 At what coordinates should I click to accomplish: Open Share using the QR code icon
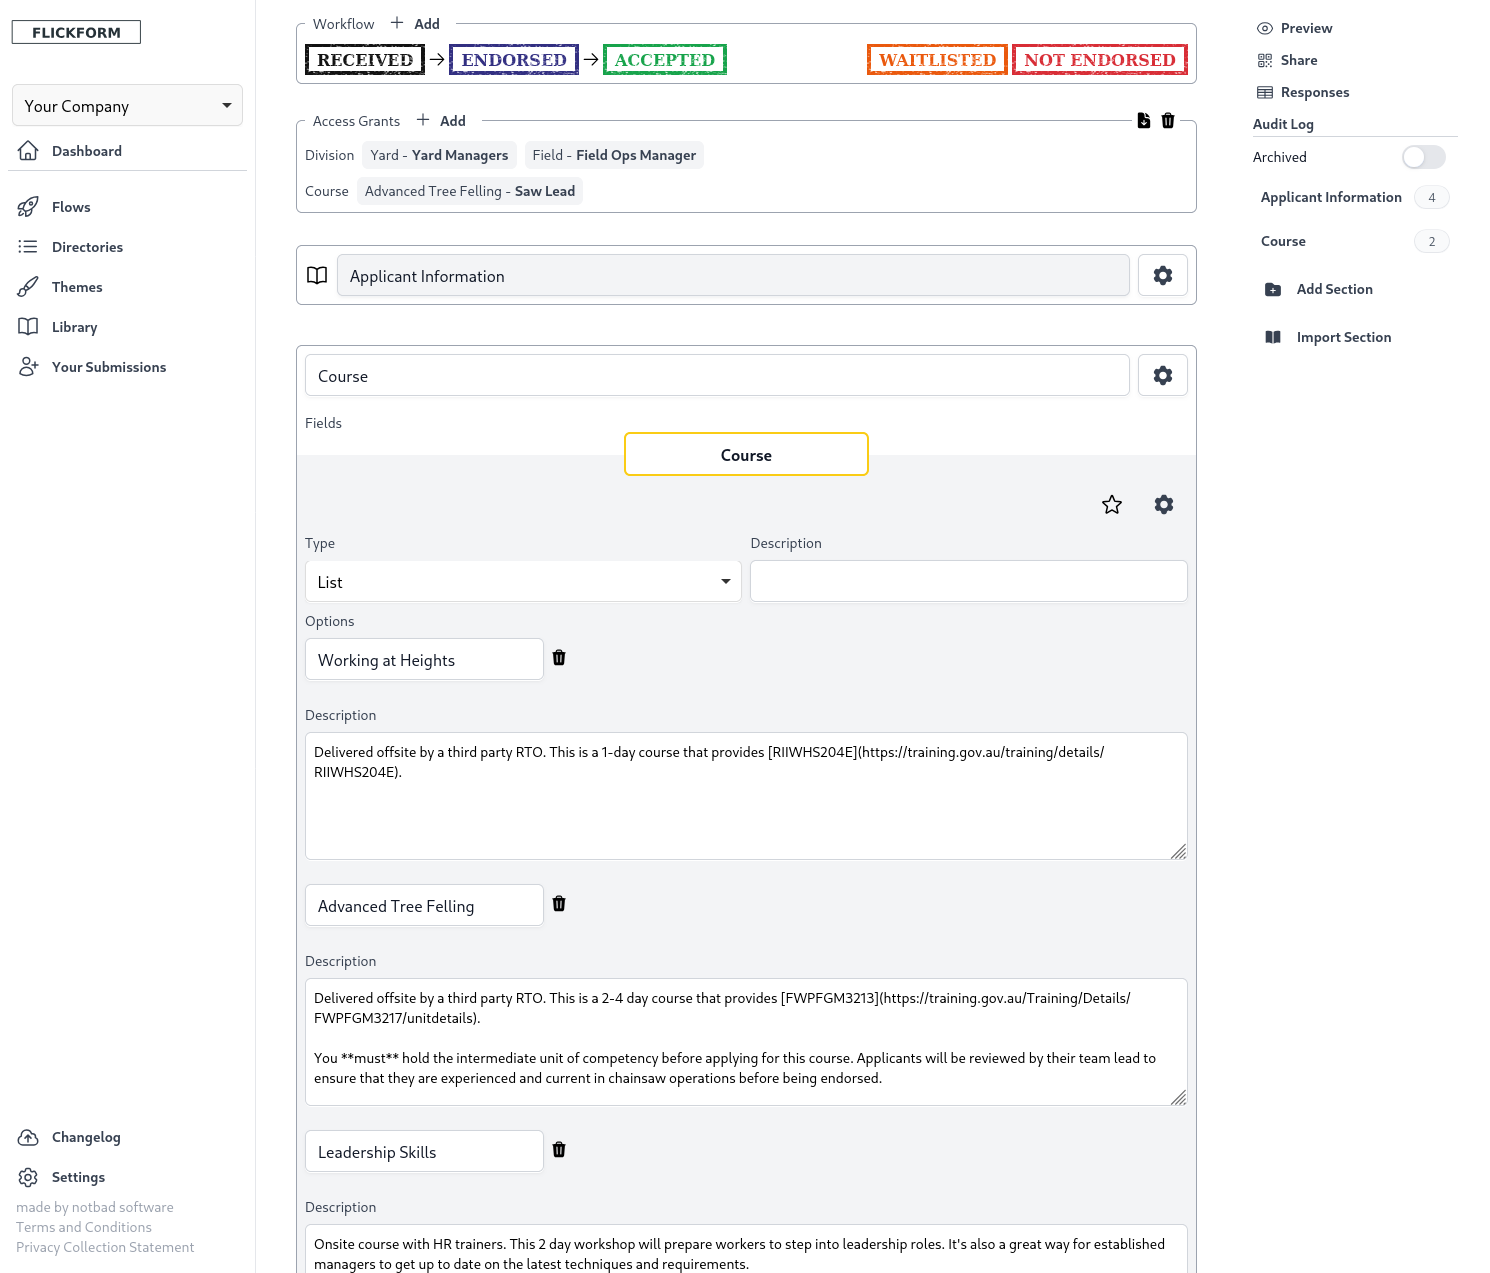coord(1263,60)
